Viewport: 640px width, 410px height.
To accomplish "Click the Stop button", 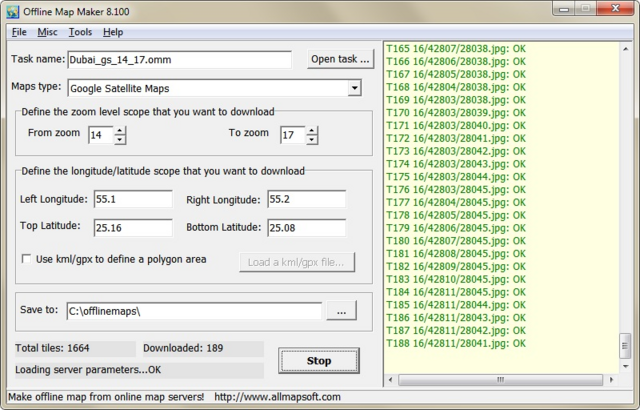I will [319, 361].
